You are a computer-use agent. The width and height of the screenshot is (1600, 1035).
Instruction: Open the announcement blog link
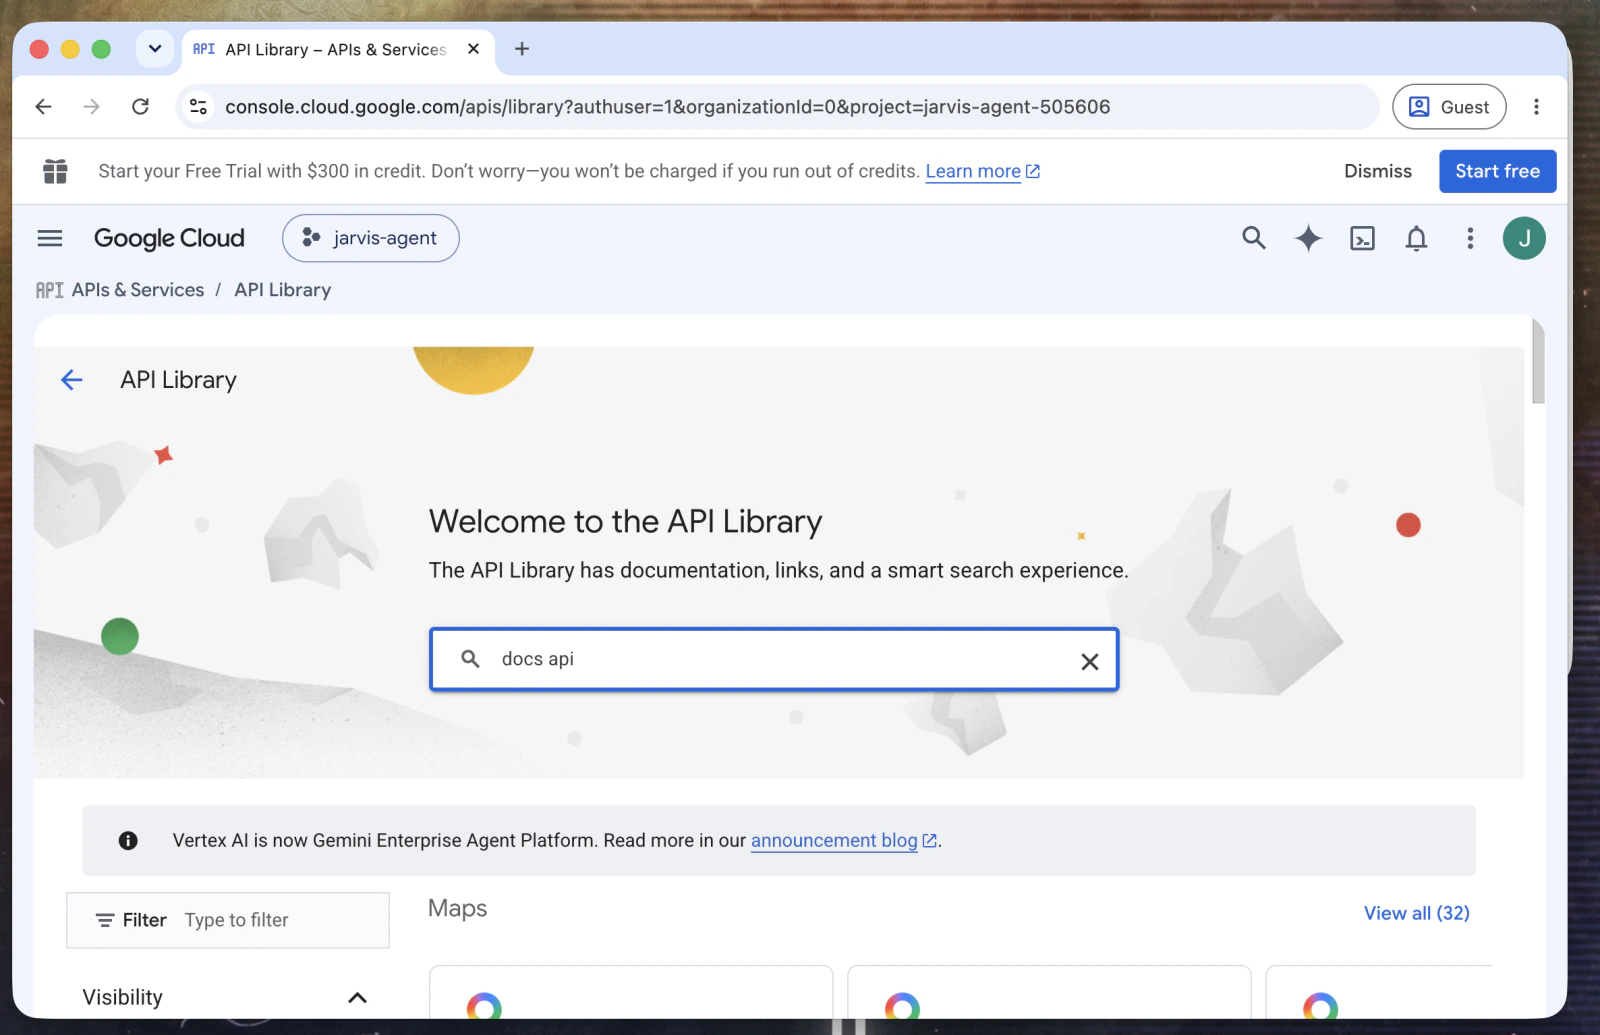coord(843,840)
